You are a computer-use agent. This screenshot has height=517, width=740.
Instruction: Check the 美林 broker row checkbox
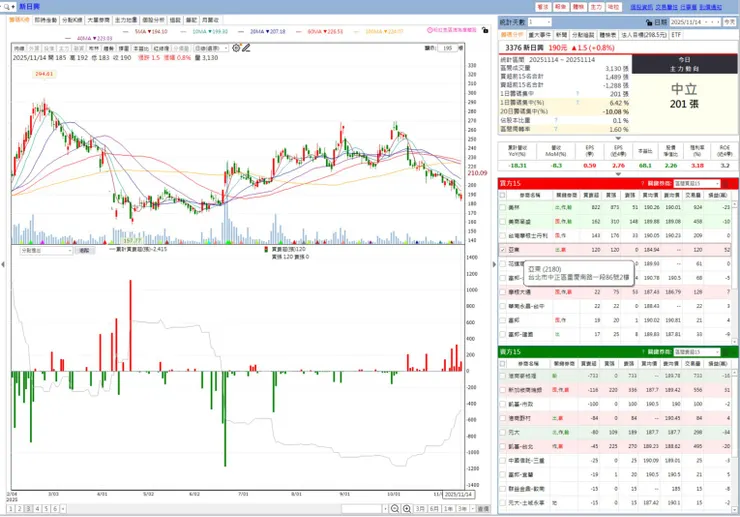tap(503, 207)
